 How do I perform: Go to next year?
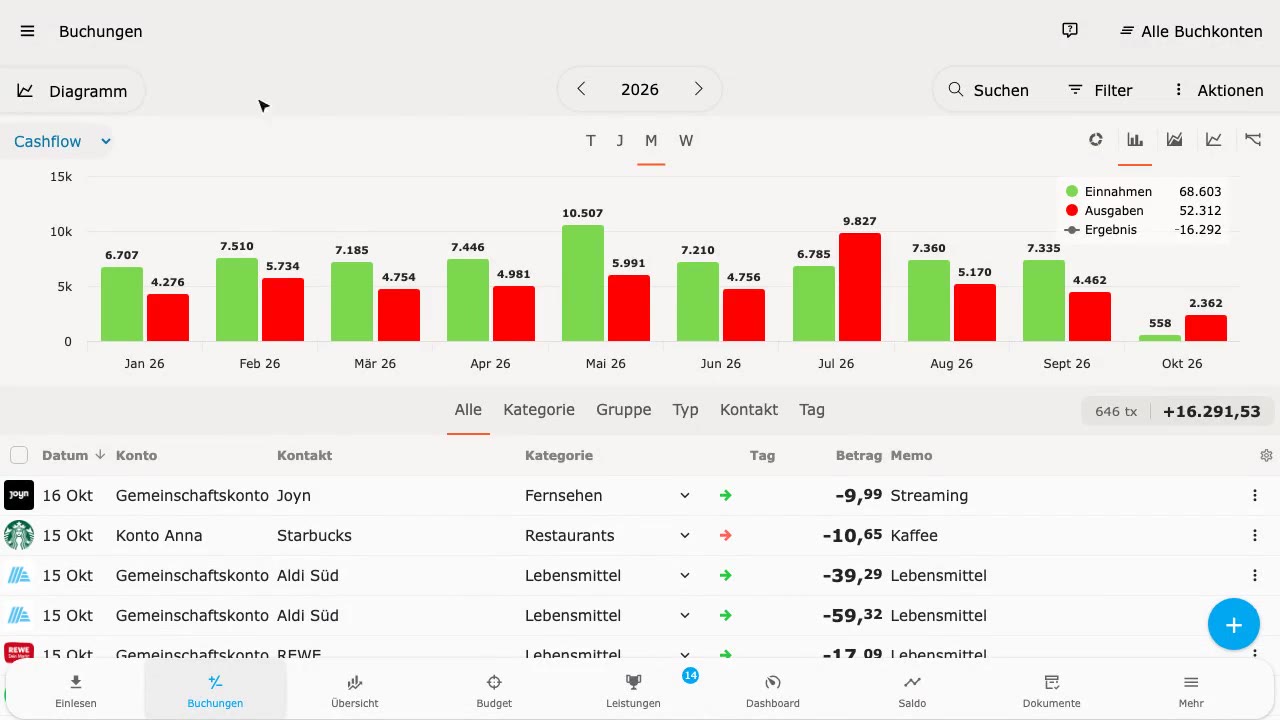coord(698,89)
